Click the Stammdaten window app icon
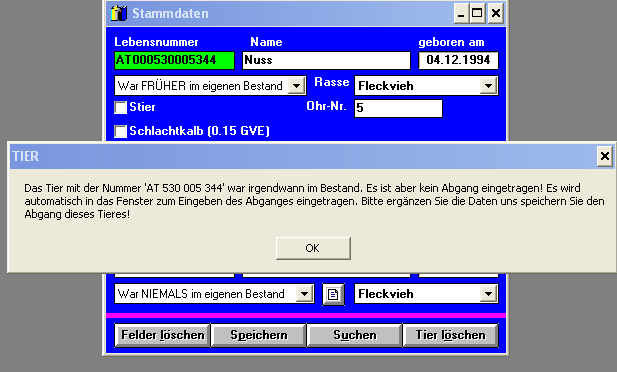The height and width of the screenshot is (372, 617). pyautogui.click(x=118, y=13)
